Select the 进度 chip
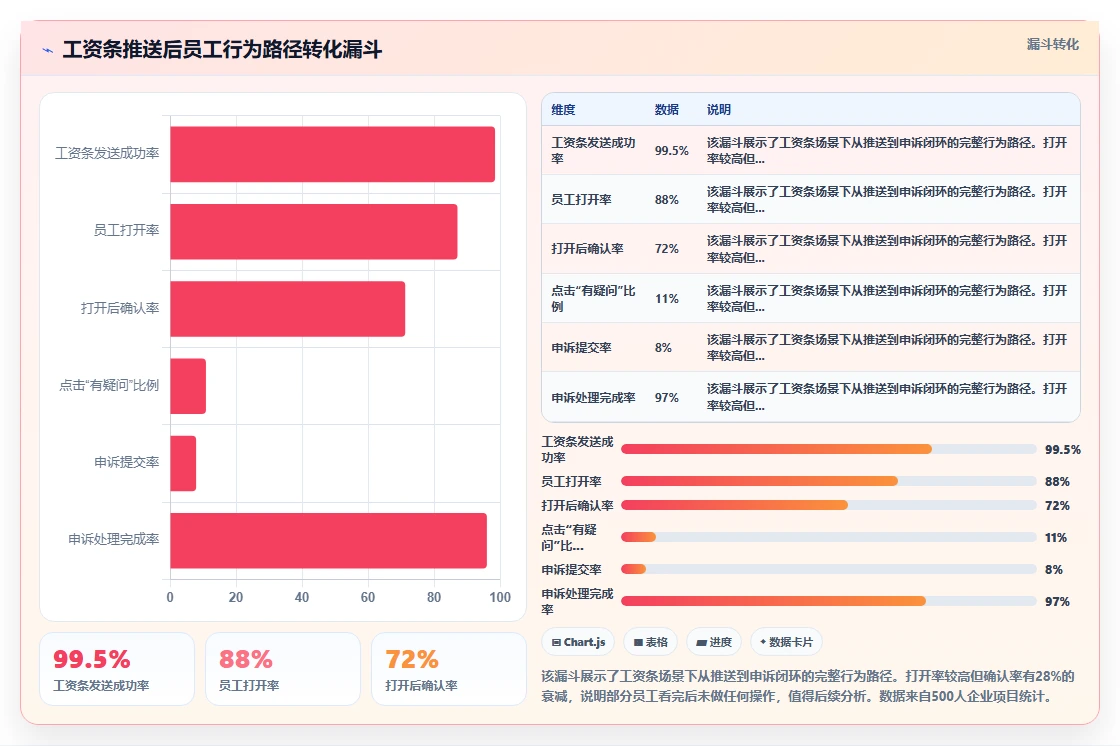 [714, 642]
